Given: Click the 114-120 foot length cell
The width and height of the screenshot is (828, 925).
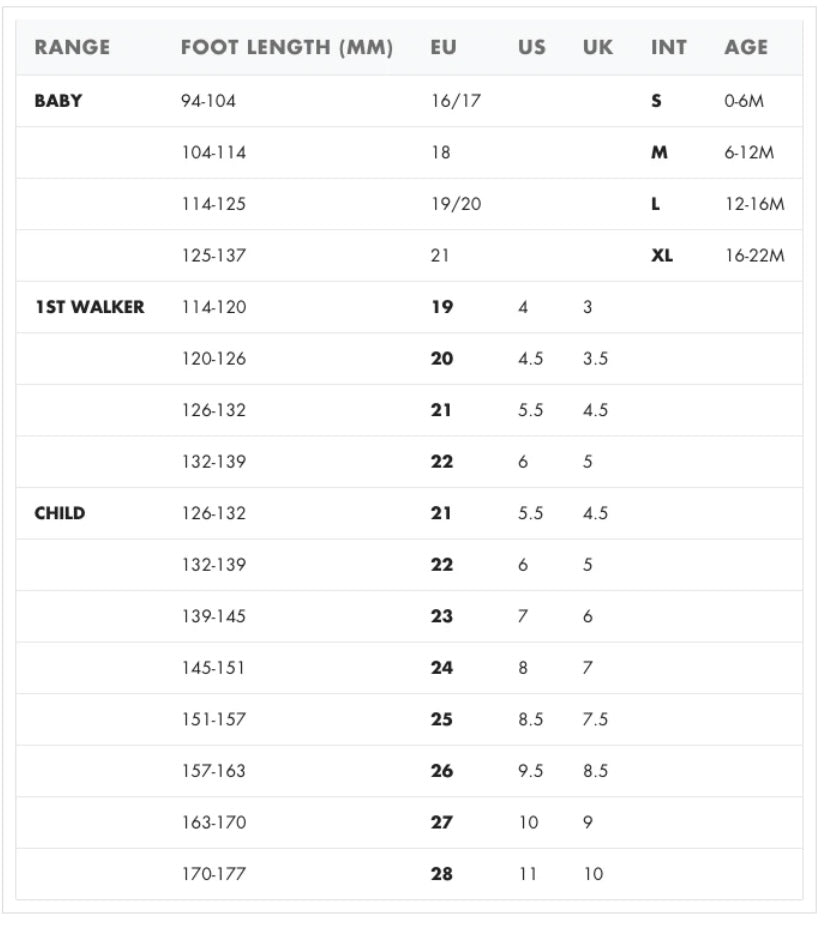Looking at the screenshot, I should coord(213,307).
